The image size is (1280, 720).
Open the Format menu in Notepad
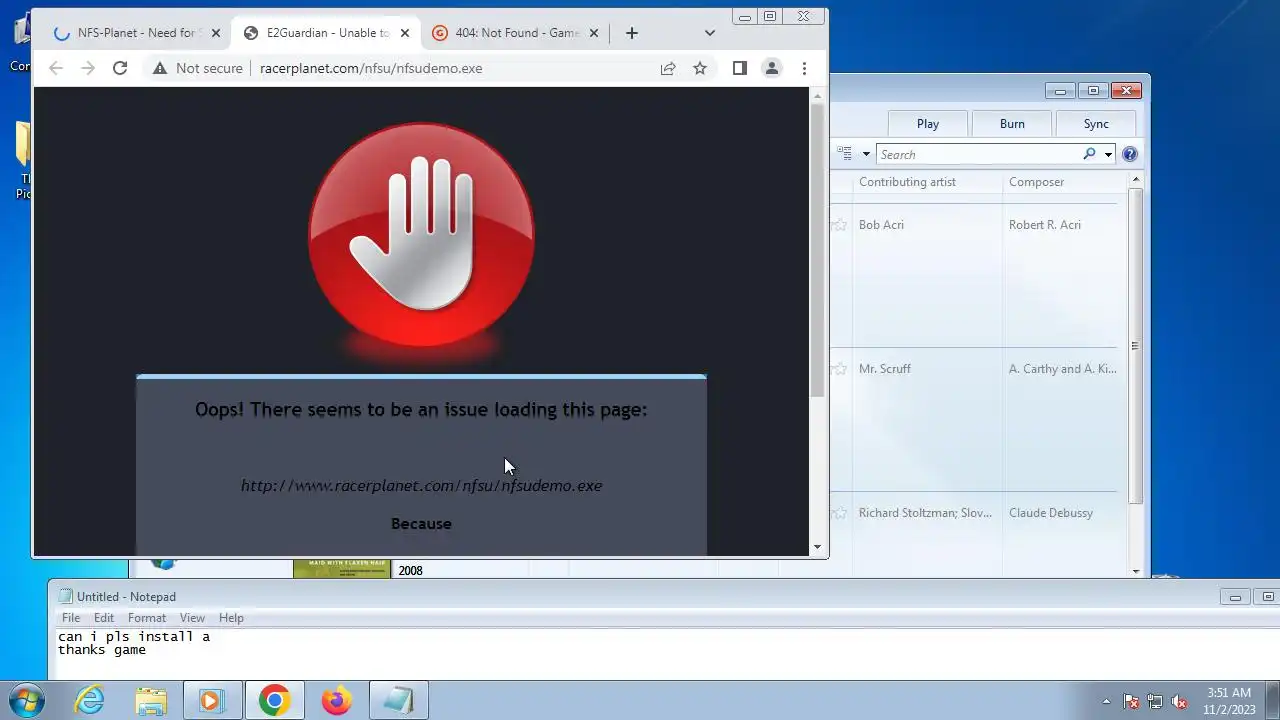click(147, 618)
